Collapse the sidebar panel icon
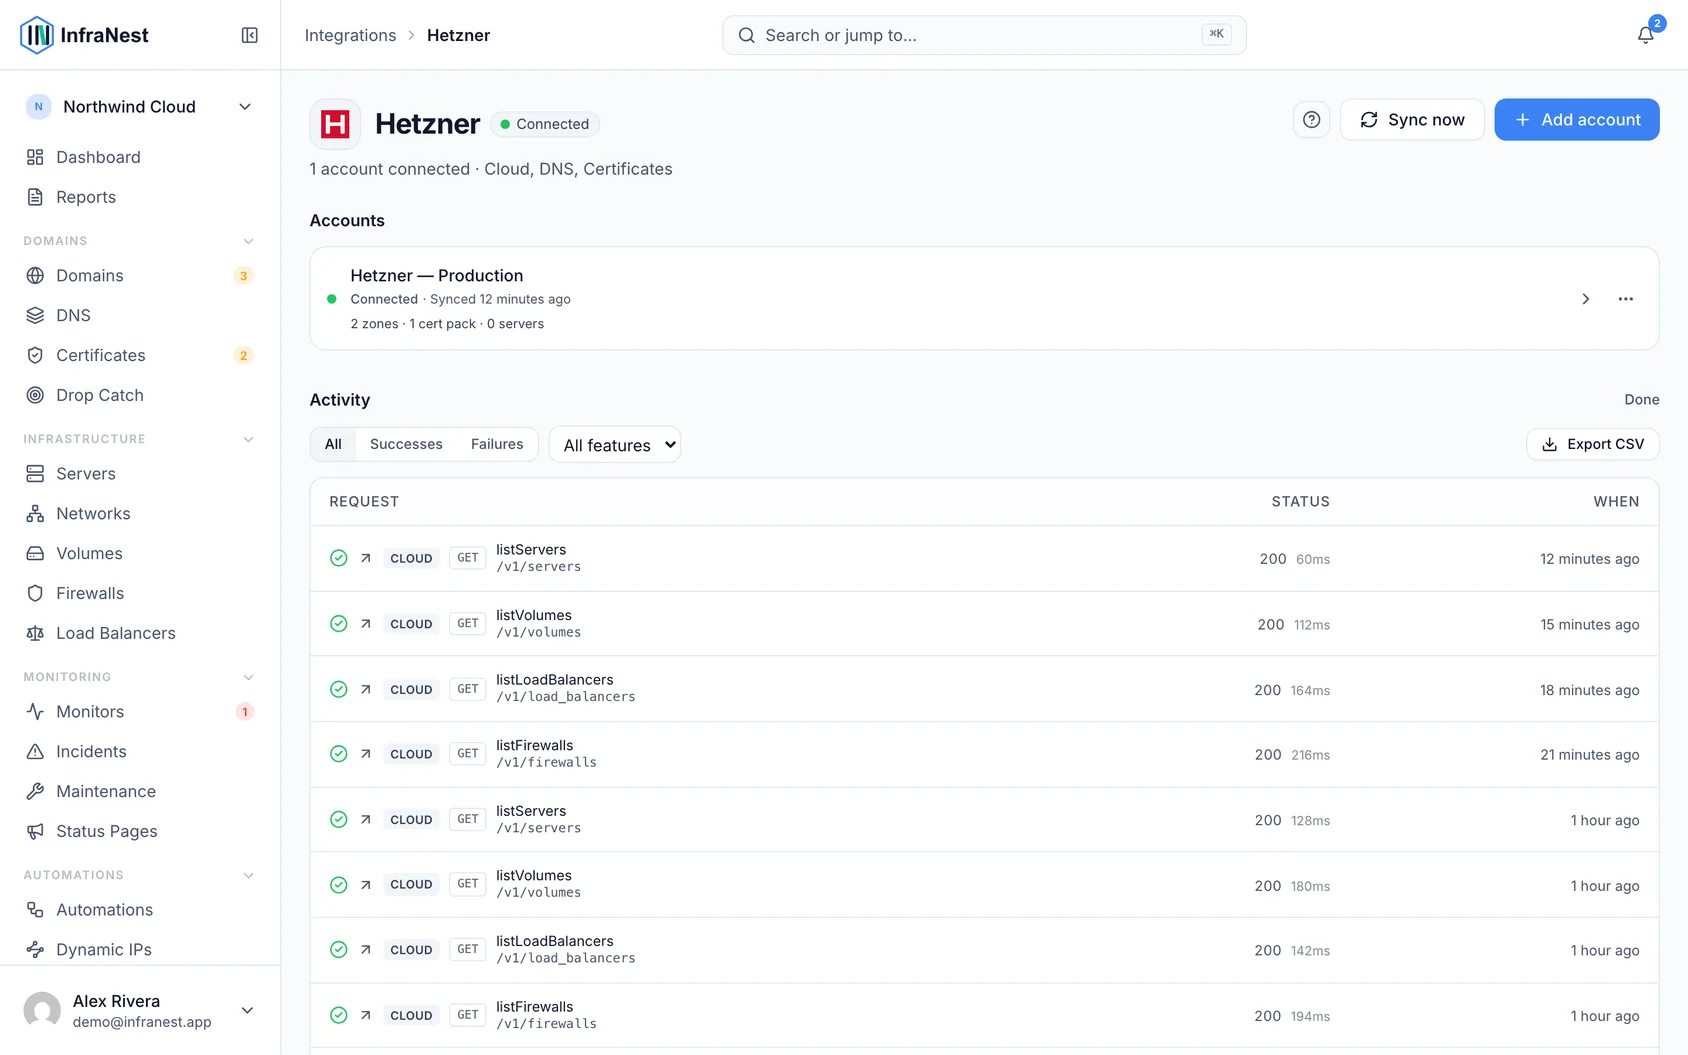The width and height of the screenshot is (1688, 1055). coord(250,35)
